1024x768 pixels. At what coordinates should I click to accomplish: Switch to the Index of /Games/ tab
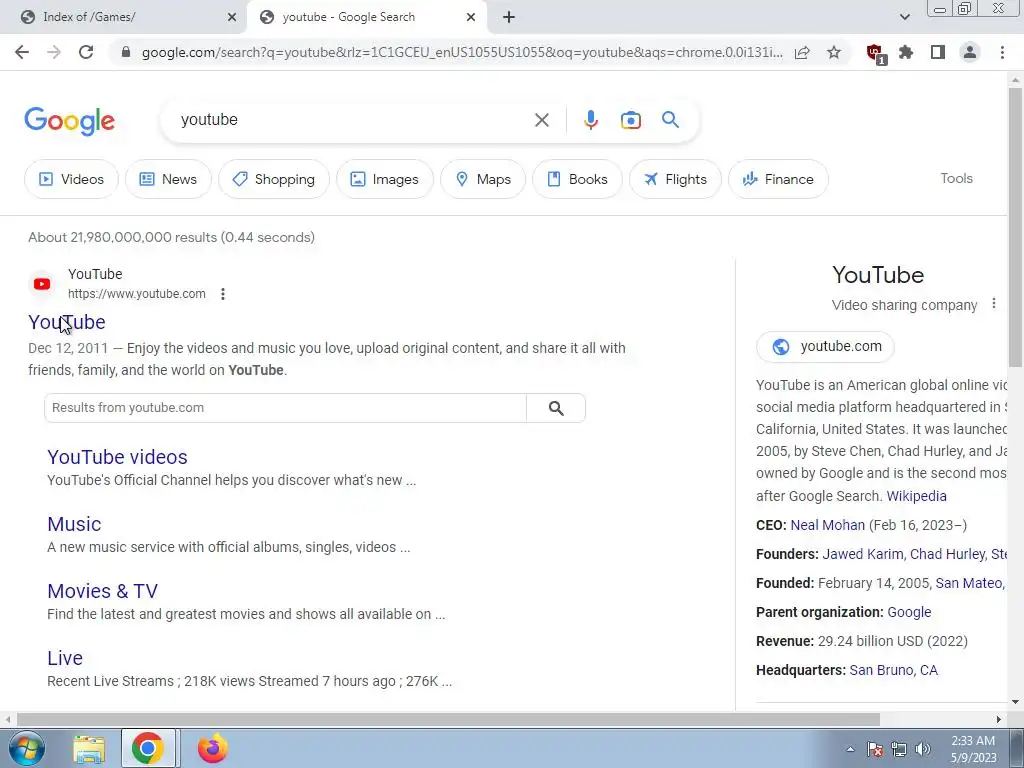click(123, 18)
